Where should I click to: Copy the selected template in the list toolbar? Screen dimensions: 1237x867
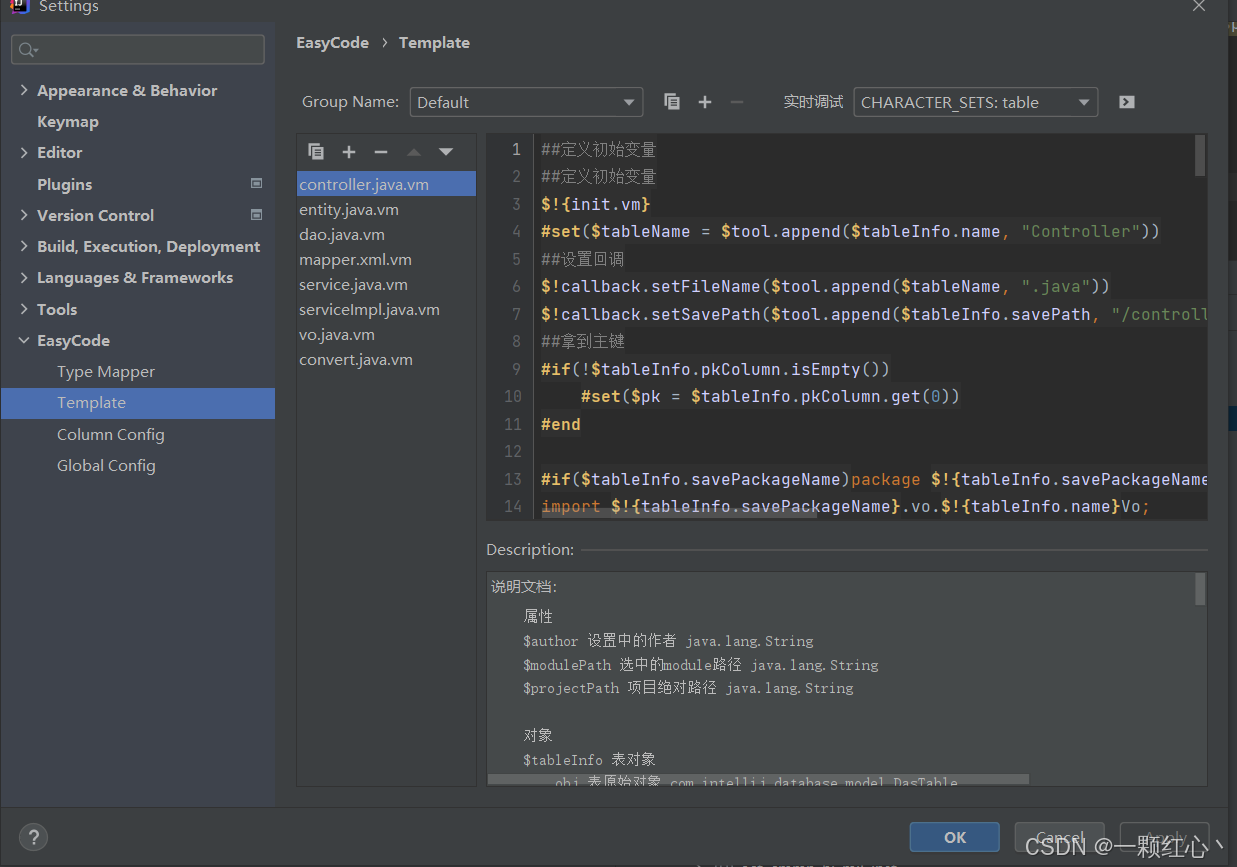coord(316,152)
